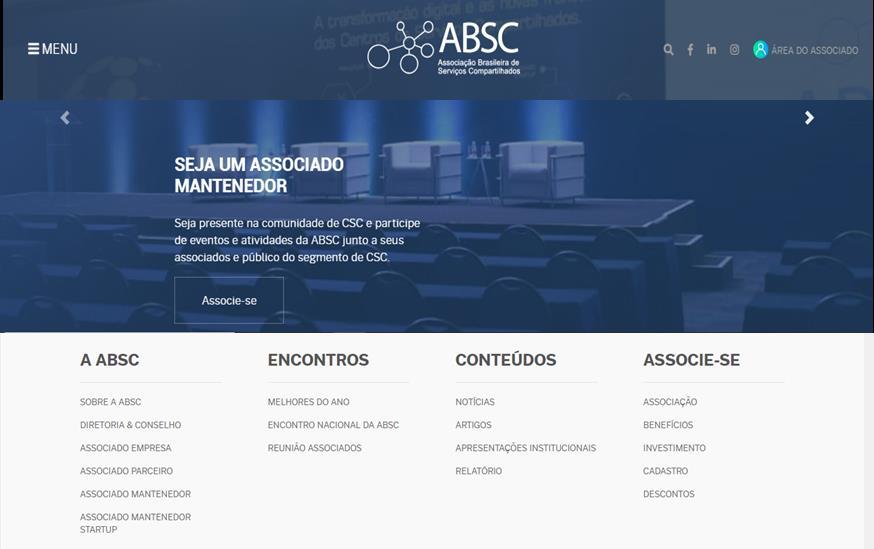Visit the Facebook page icon
This screenshot has height=549, width=874.
[x=690, y=50]
